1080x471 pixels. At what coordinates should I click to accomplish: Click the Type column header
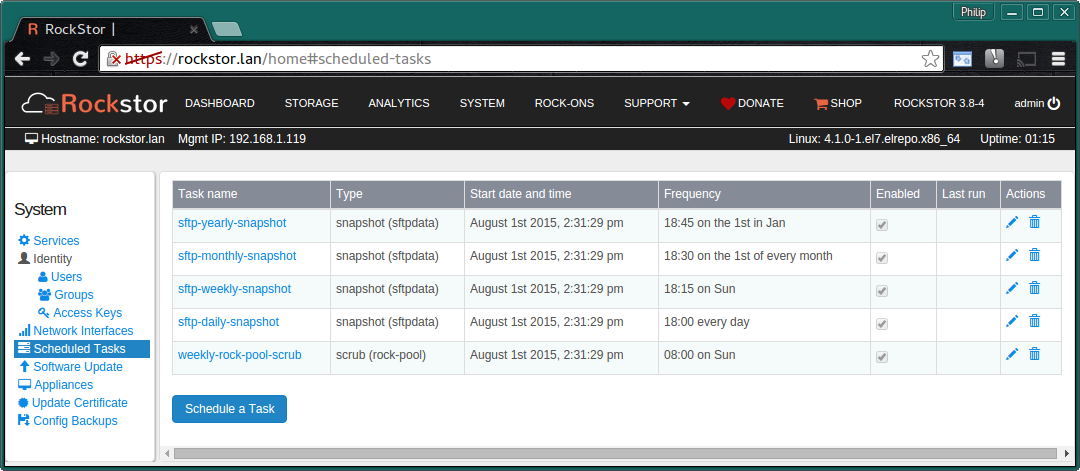[x=397, y=194]
